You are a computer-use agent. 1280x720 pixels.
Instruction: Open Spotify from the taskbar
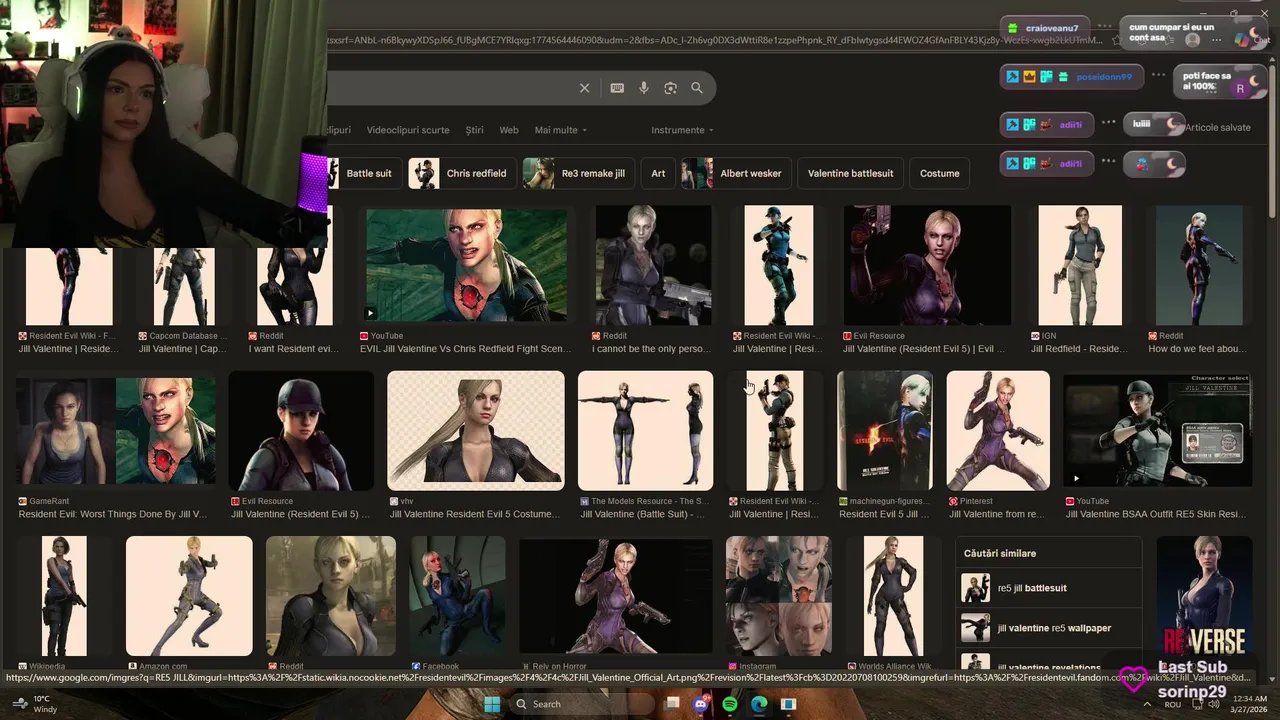(730, 704)
